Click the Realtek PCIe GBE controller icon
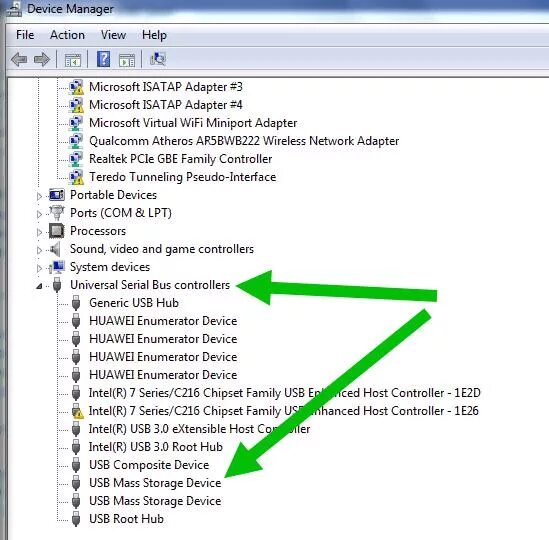Image resolution: width=549 pixels, height=540 pixels. pos(76,159)
